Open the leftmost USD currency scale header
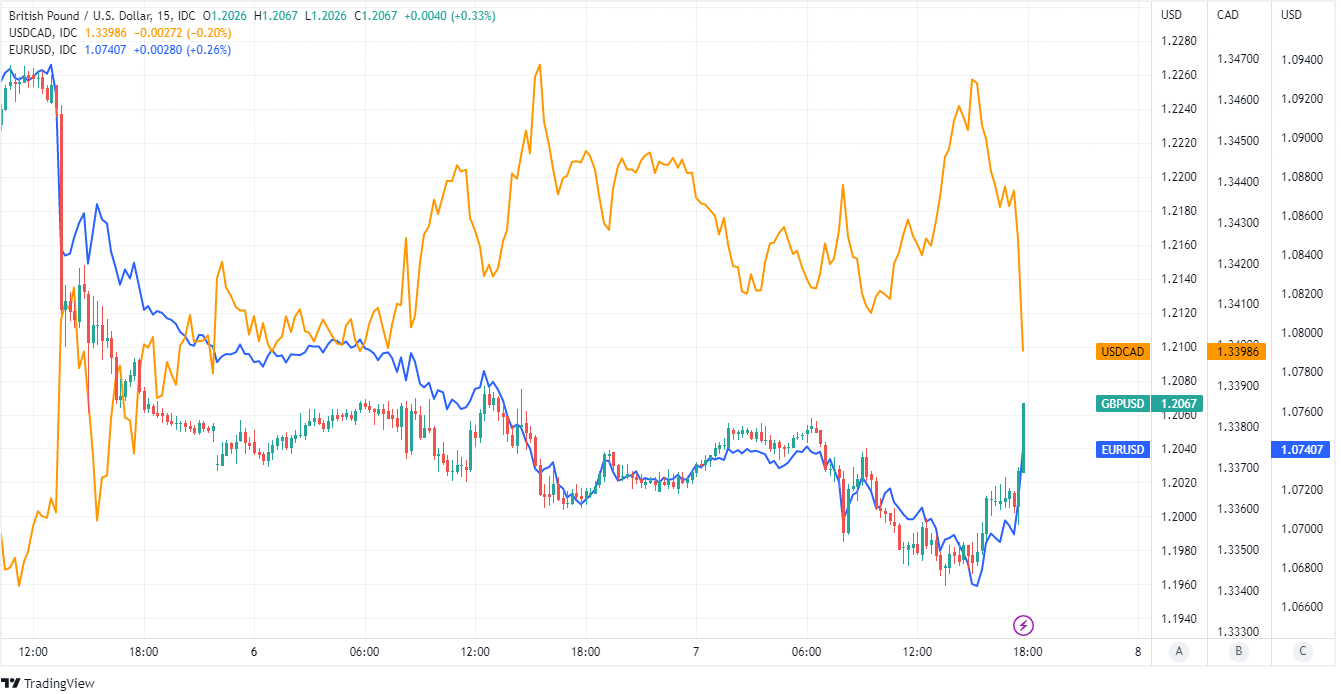1341x694 pixels. pyautogui.click(x=1171, y=14)
